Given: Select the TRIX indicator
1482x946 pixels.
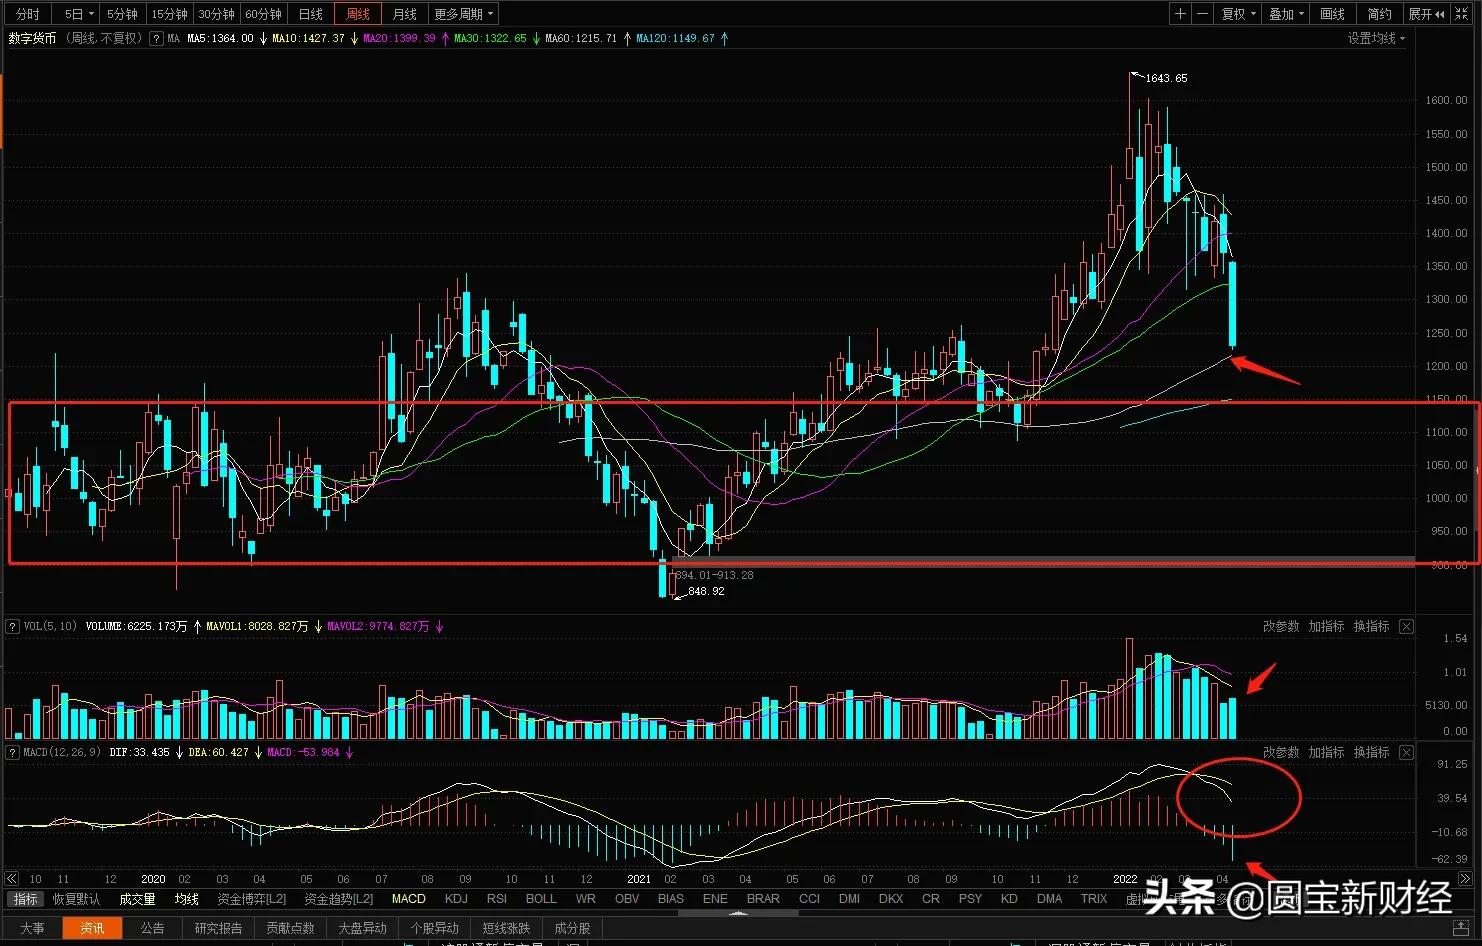Looking at the screenshot, I should 1094,899.
